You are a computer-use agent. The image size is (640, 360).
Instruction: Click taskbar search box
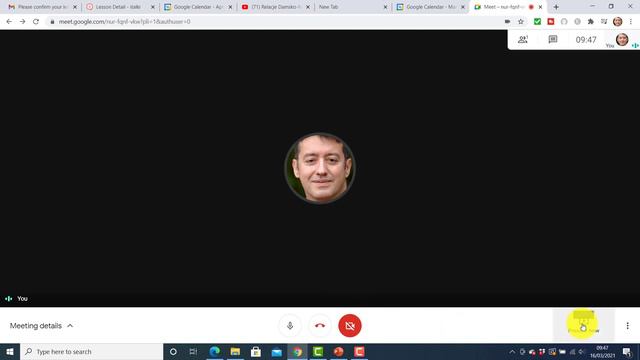click(91, 351)
